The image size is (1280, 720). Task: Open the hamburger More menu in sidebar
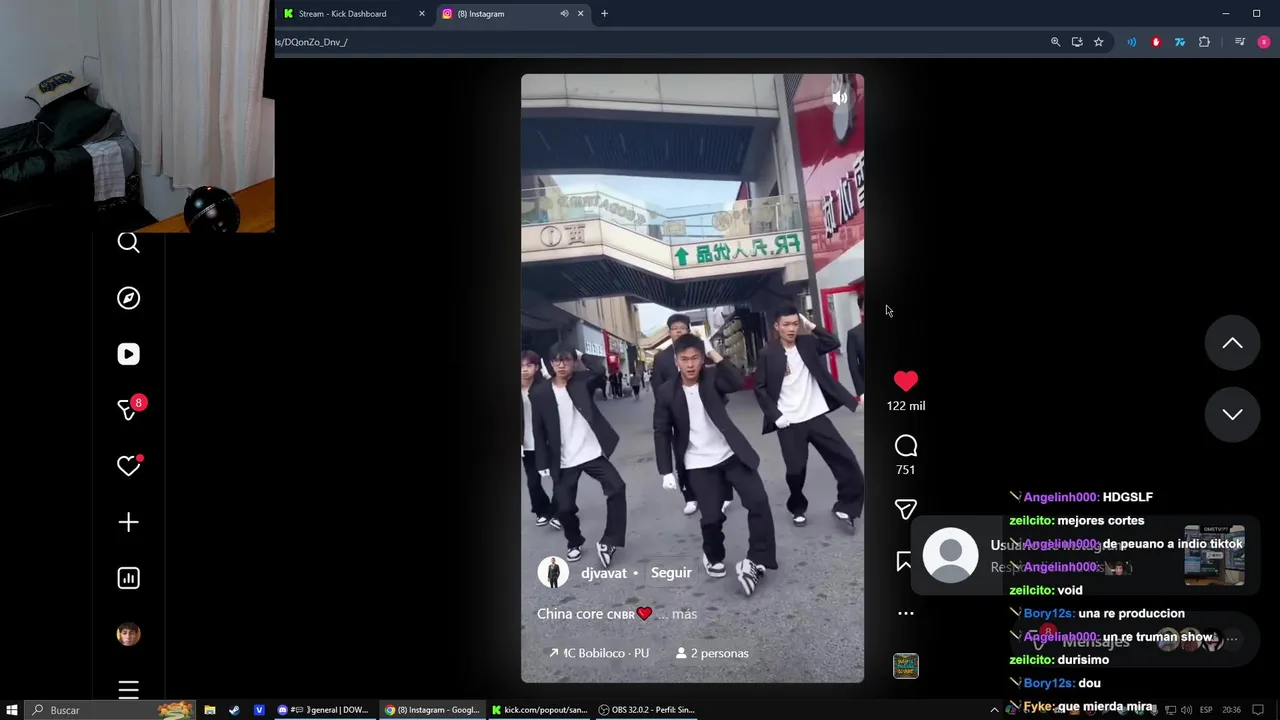(x=128, y=689)
